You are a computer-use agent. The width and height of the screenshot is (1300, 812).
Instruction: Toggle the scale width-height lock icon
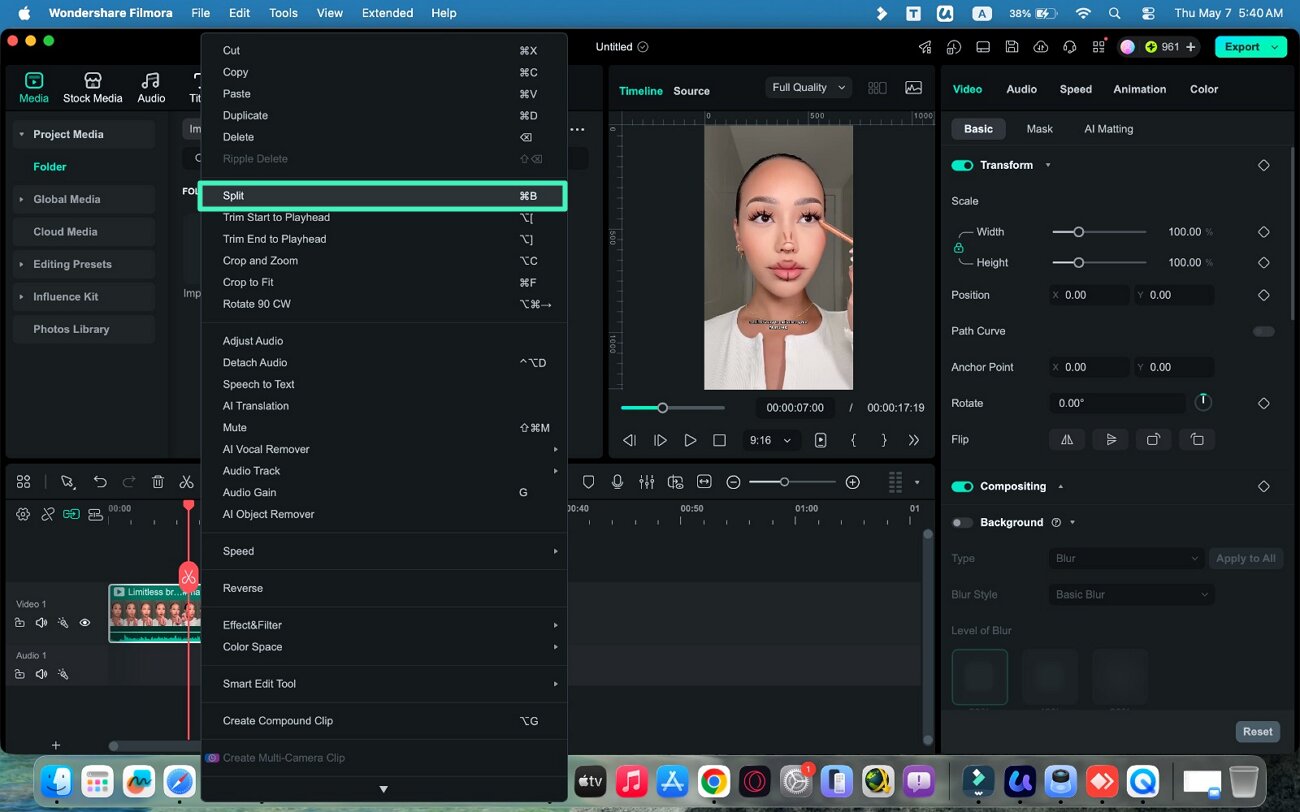[x=959, y=247]
